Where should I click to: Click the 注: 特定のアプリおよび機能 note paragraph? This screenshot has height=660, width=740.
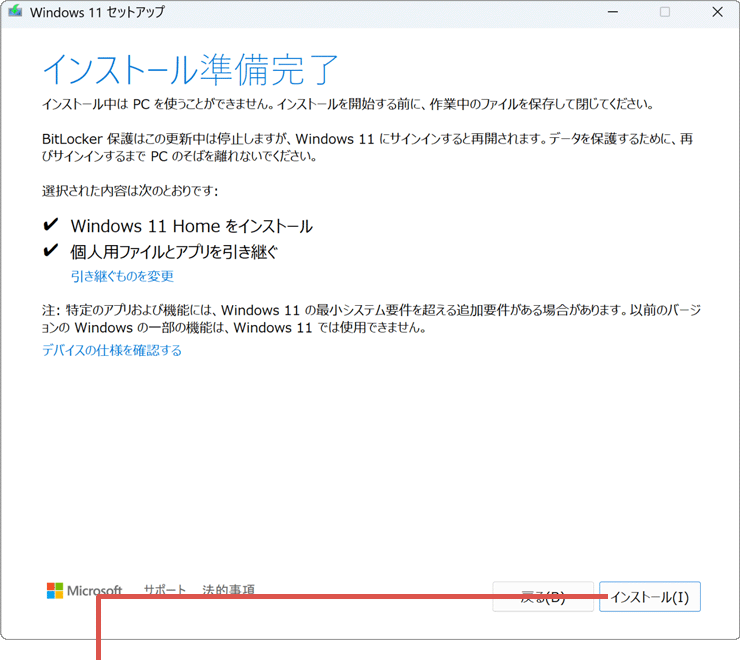click(x=371, y=319)
